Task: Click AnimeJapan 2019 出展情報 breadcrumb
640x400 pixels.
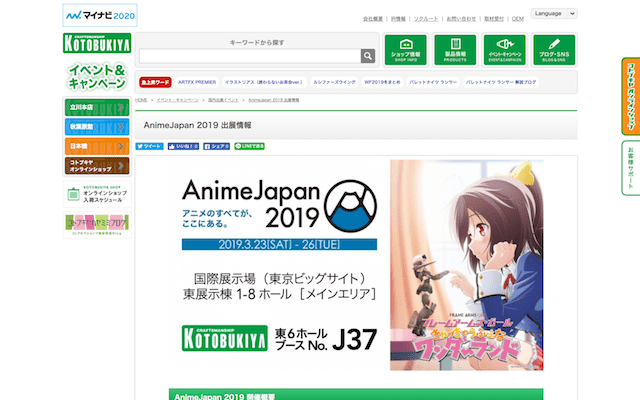Action: pos(273,100)
